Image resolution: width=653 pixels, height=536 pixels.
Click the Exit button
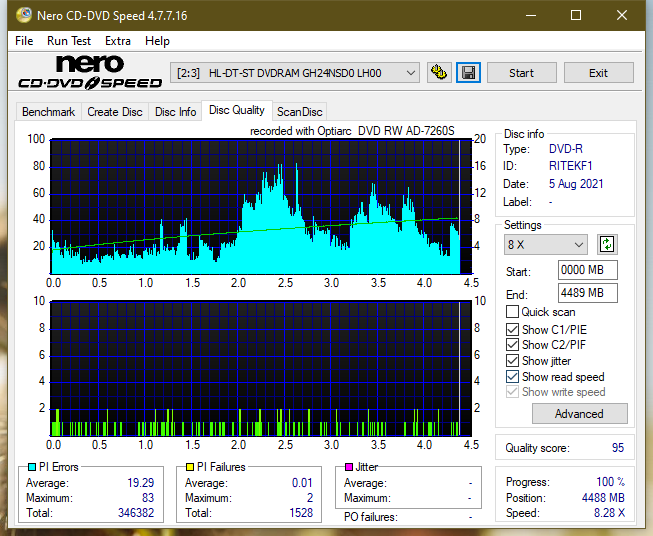pyautogui.click(x=598, y=73)
